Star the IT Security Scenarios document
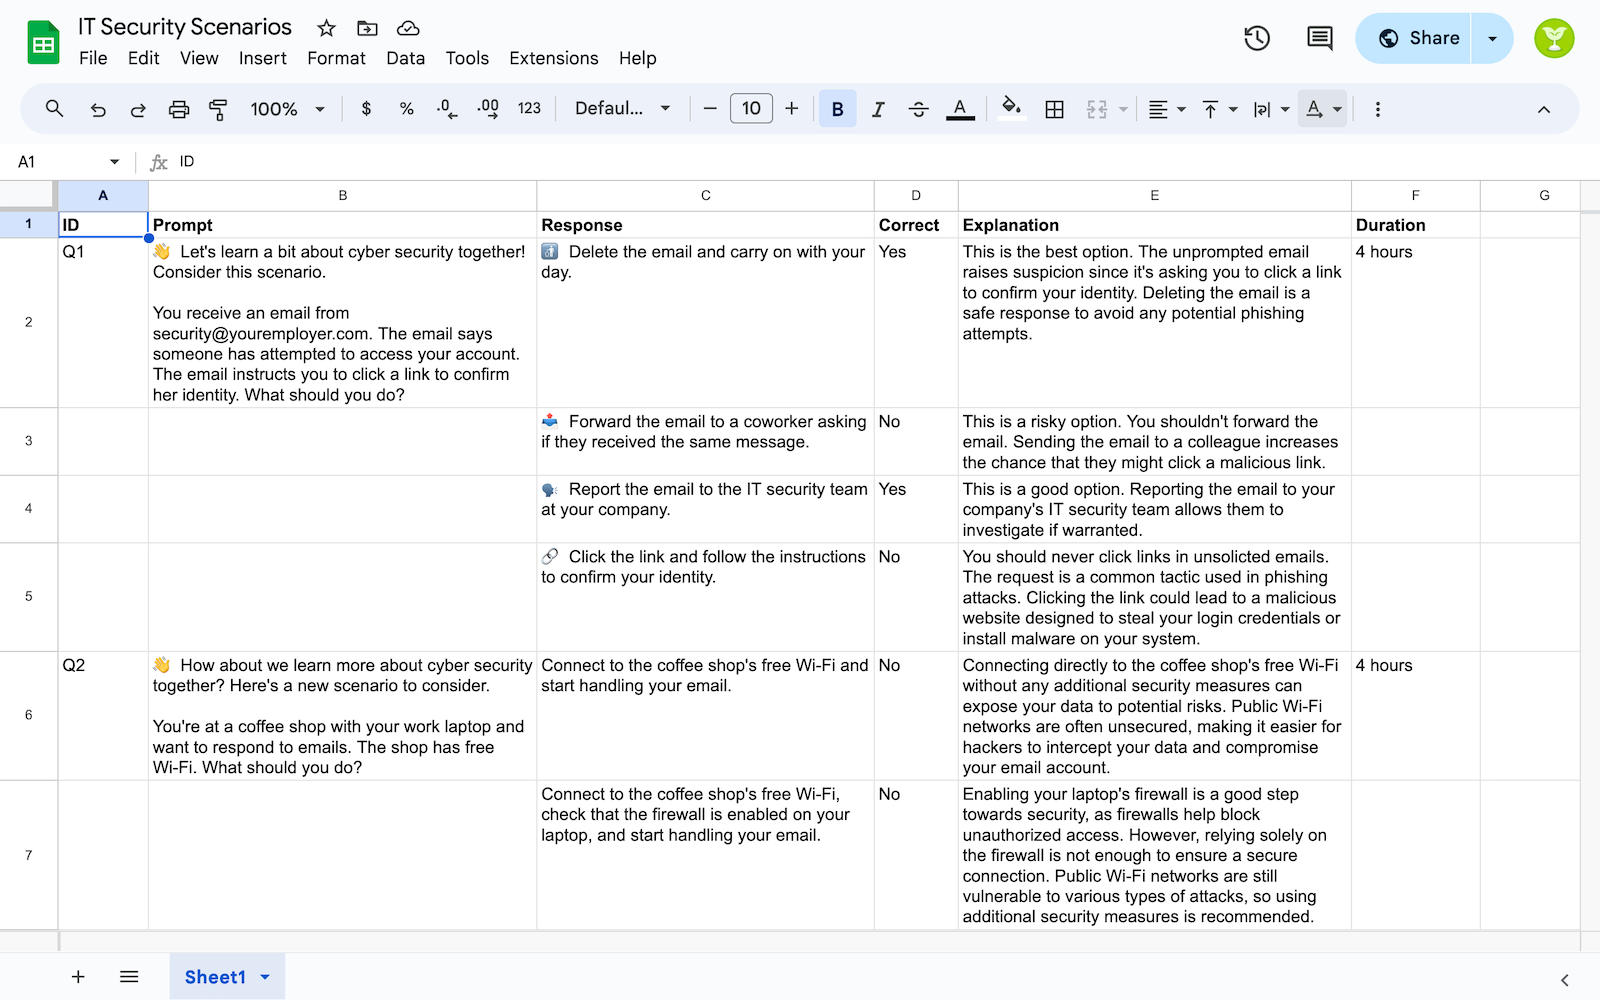Screen dimensions: 1600x1000 pos(326,28)
